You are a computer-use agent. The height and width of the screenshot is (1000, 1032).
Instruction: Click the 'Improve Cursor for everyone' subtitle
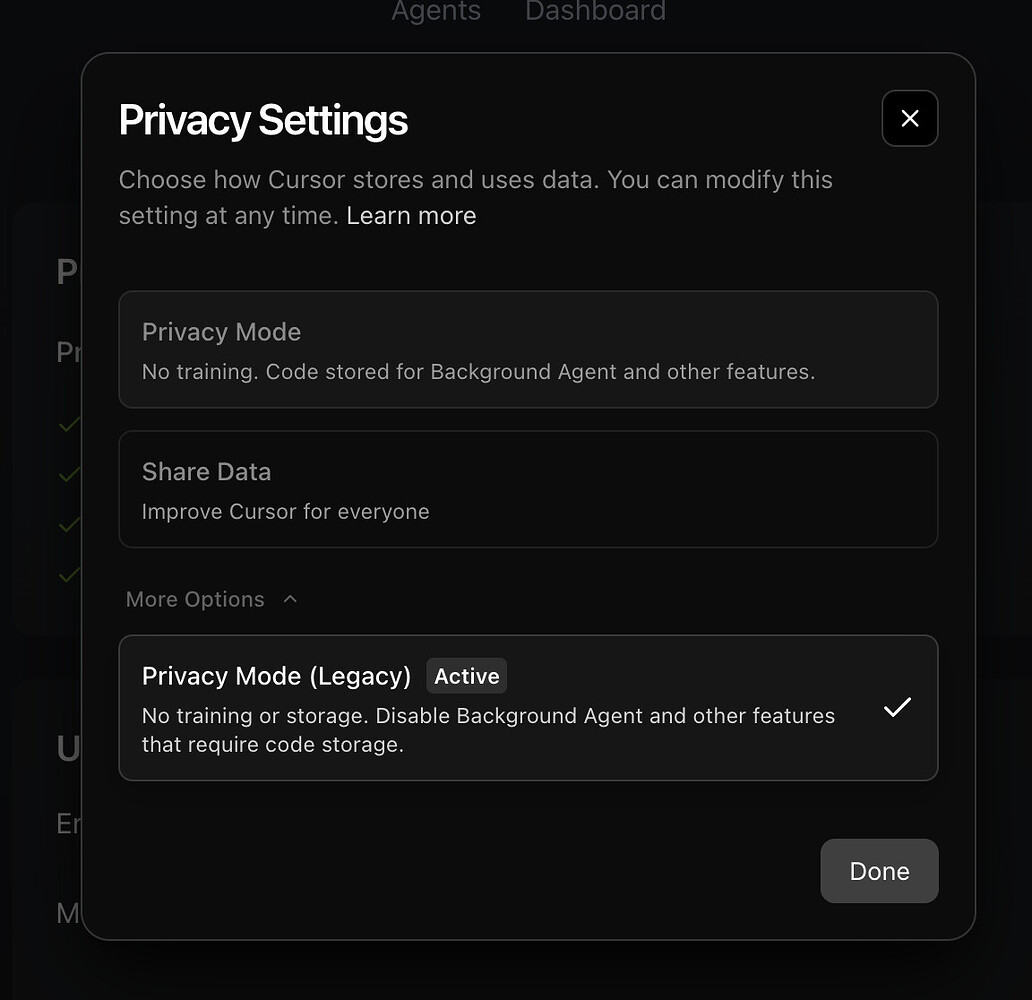coord(285,511)
